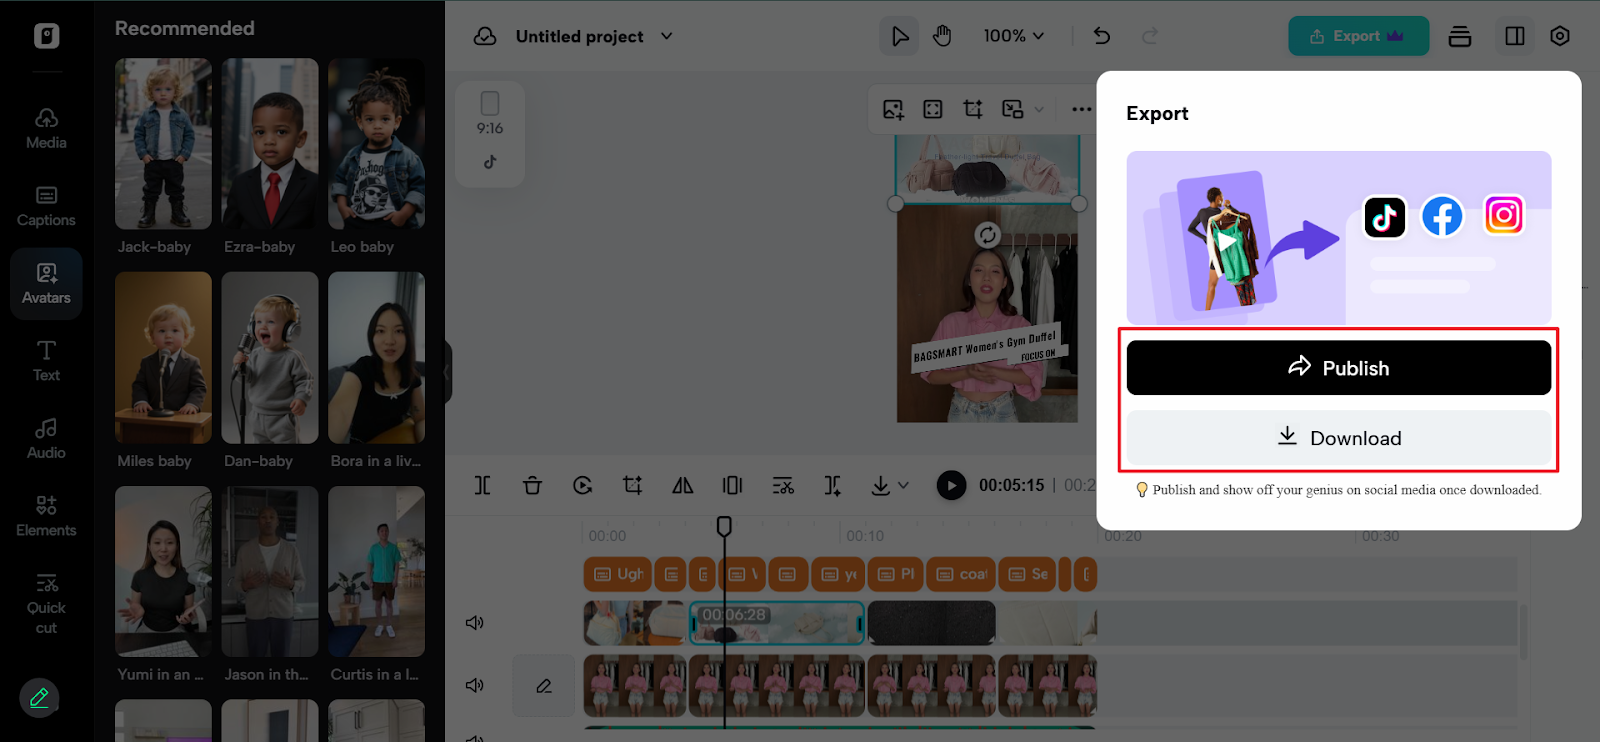The image size is (1600, 742).
Task: Mute the avatar video track
Action: (x=475, y=685)
